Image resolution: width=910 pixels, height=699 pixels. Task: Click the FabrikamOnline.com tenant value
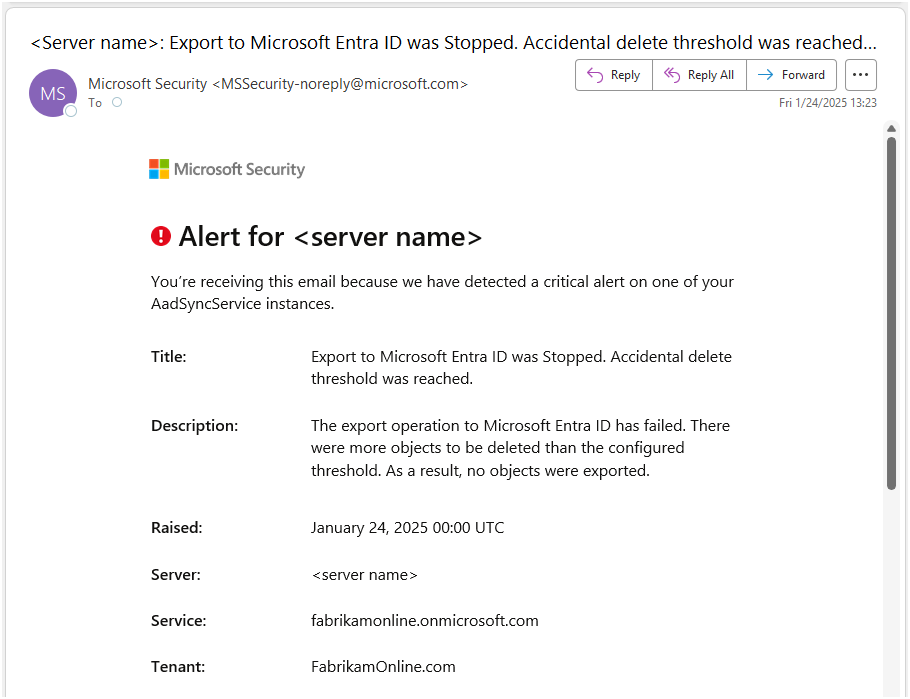pyautogui.click(x=383, y=667)
